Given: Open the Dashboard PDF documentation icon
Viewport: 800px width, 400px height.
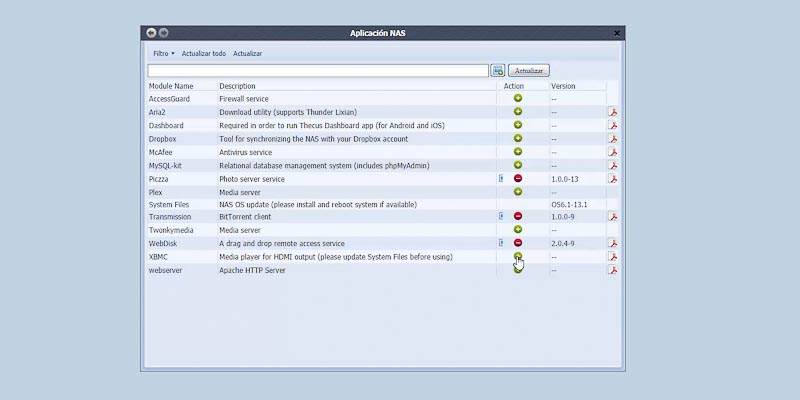Looking at the screenshot, I should pos(613,126).
